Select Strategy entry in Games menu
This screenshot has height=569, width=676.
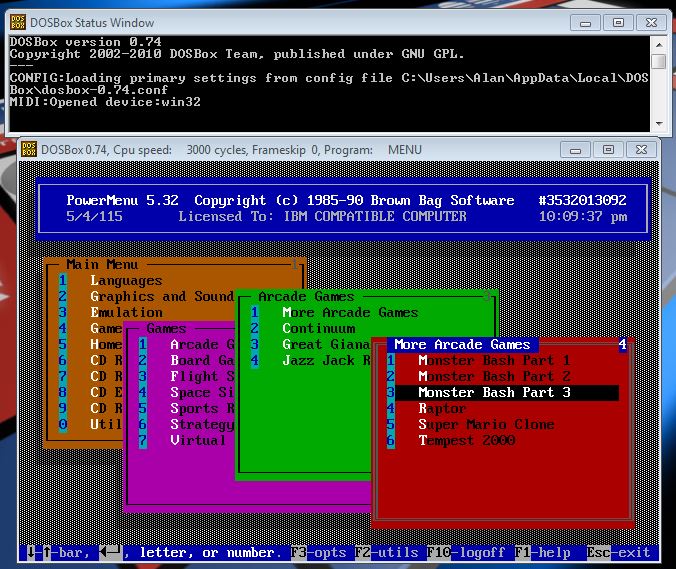click(202, 424)
